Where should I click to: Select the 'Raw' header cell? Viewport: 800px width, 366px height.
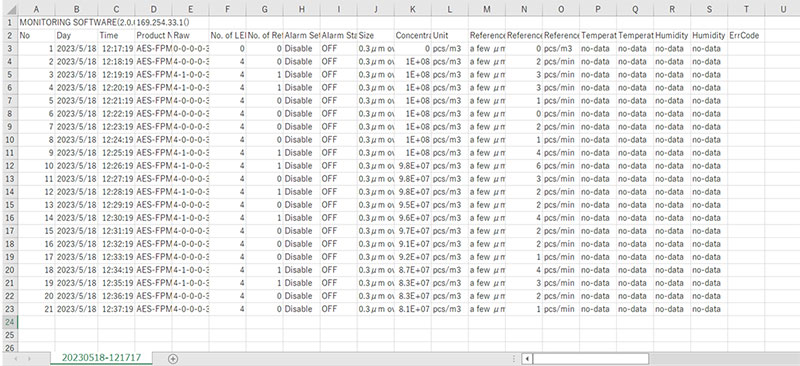tap(191, 36)
